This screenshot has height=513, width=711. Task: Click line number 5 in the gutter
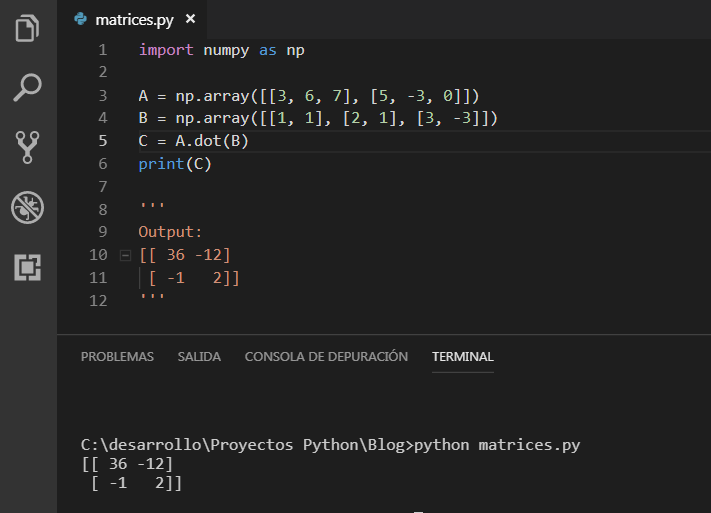tap(103, 141)
